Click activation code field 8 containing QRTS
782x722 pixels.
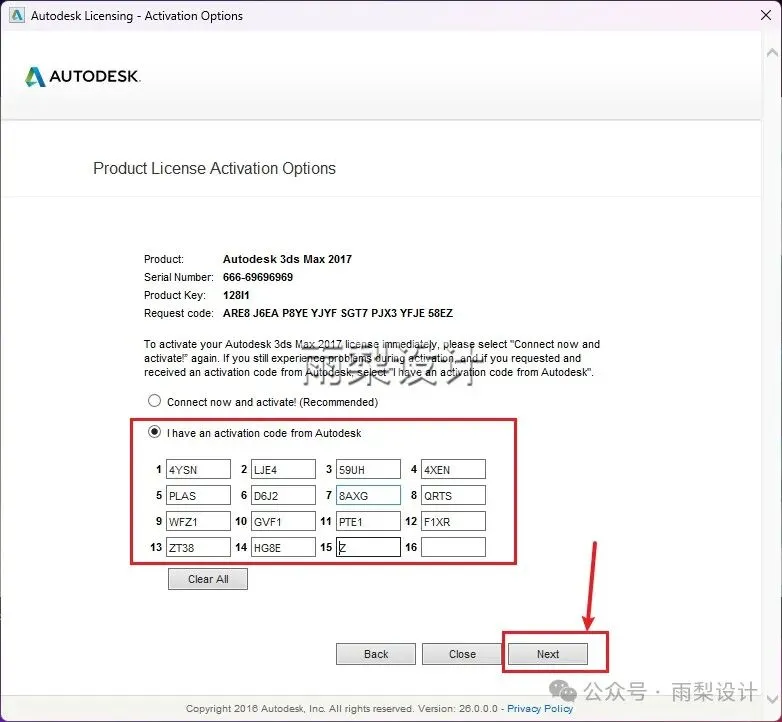[453, 495]
